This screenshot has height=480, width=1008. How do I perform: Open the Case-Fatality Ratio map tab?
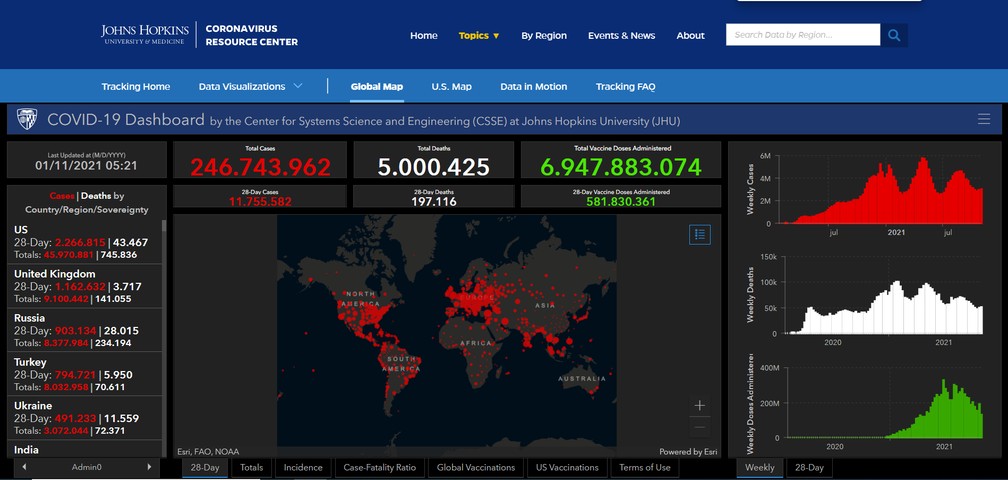[x=379, y=467]
